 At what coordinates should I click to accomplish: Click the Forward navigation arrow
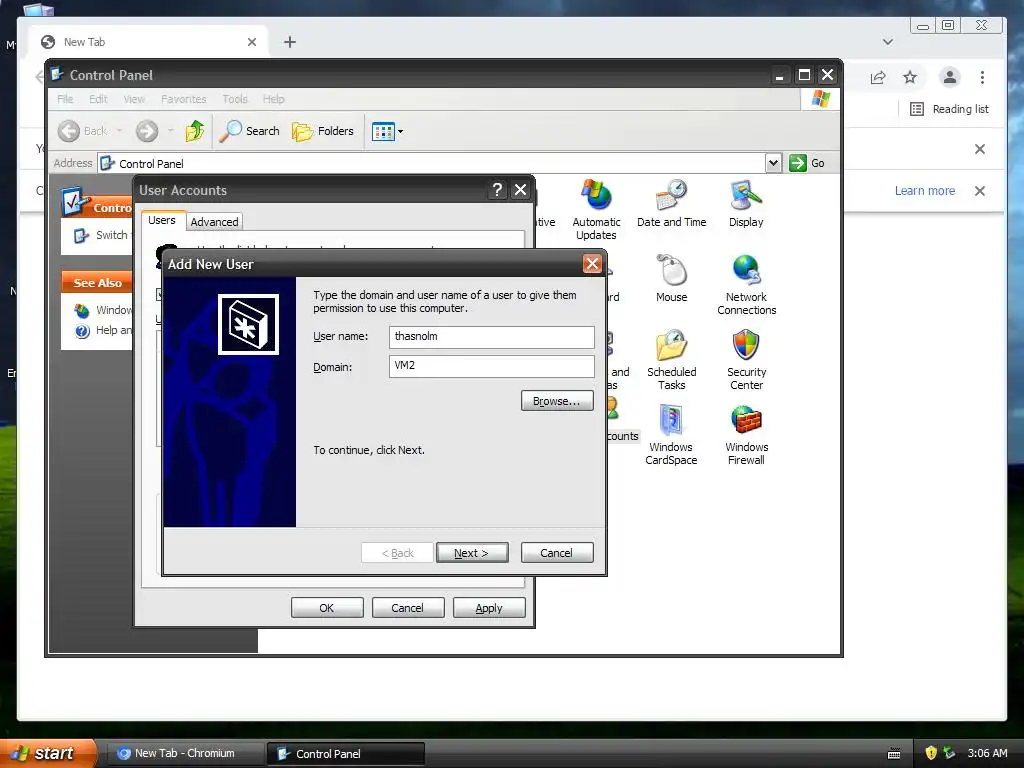[147, 131]
